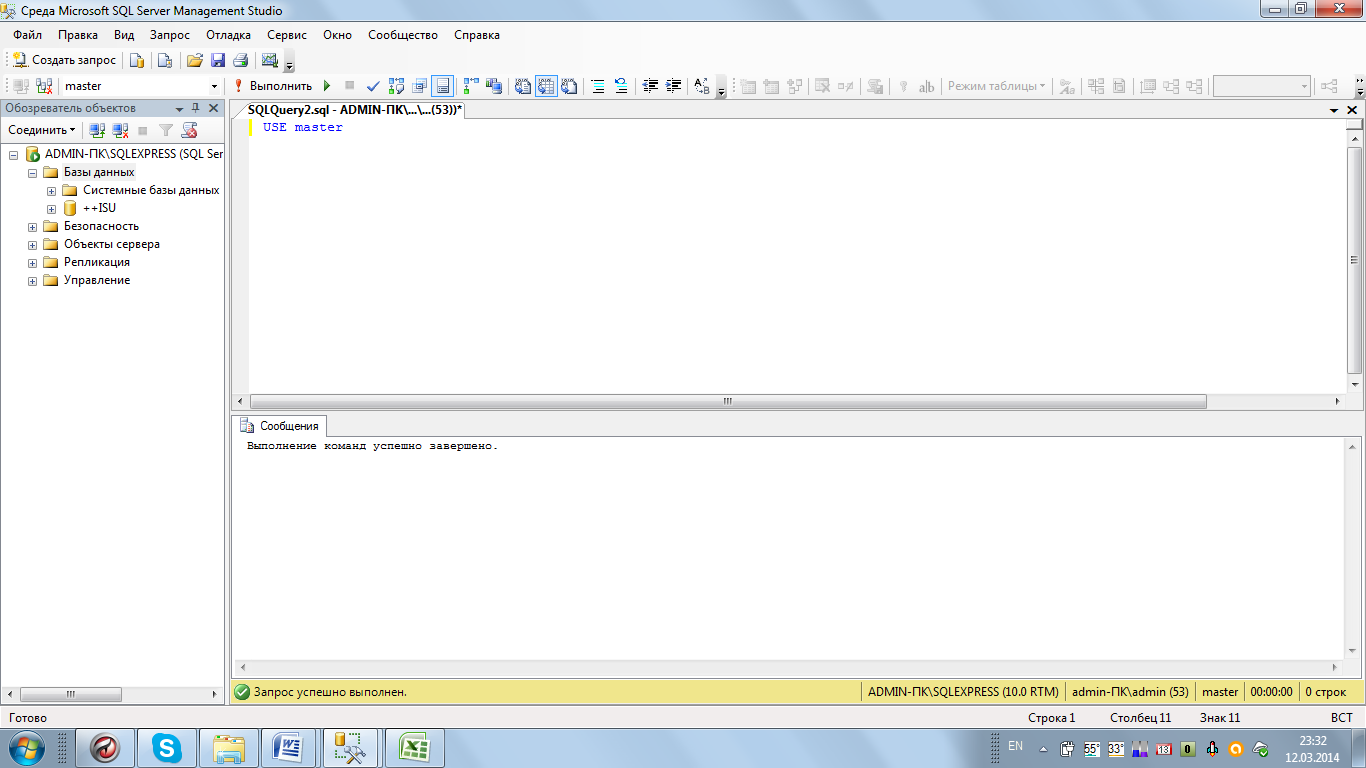Viewport: 1366px width, 768px height.
Task: Open query options icon in SQL toolbar
Action: [419, 86]
